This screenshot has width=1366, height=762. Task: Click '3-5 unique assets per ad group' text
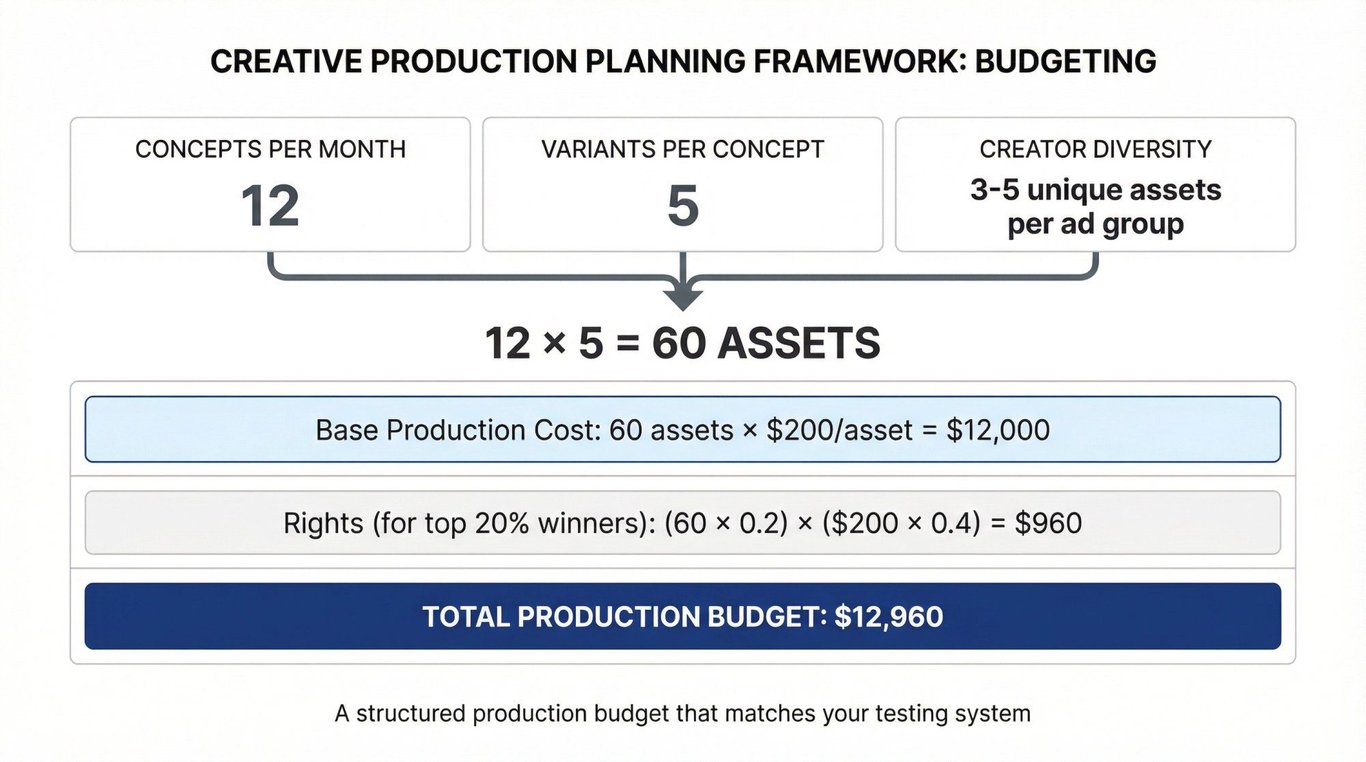point(1095,206)
